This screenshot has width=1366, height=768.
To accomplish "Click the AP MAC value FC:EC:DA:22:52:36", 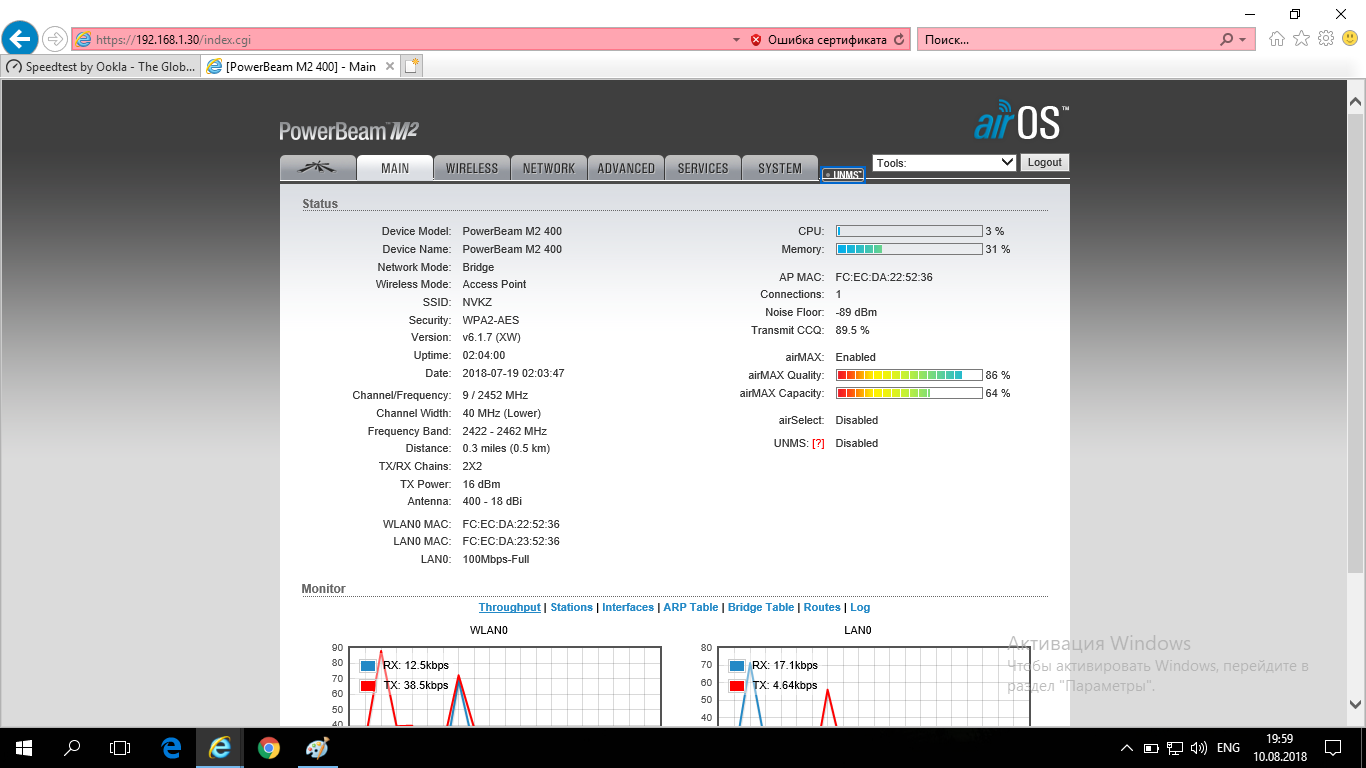I will 884,277.
